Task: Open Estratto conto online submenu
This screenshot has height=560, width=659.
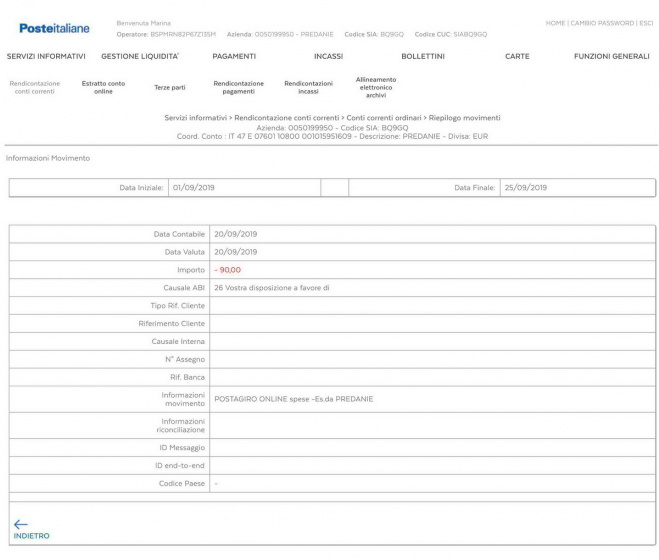Action: point(103,88)
